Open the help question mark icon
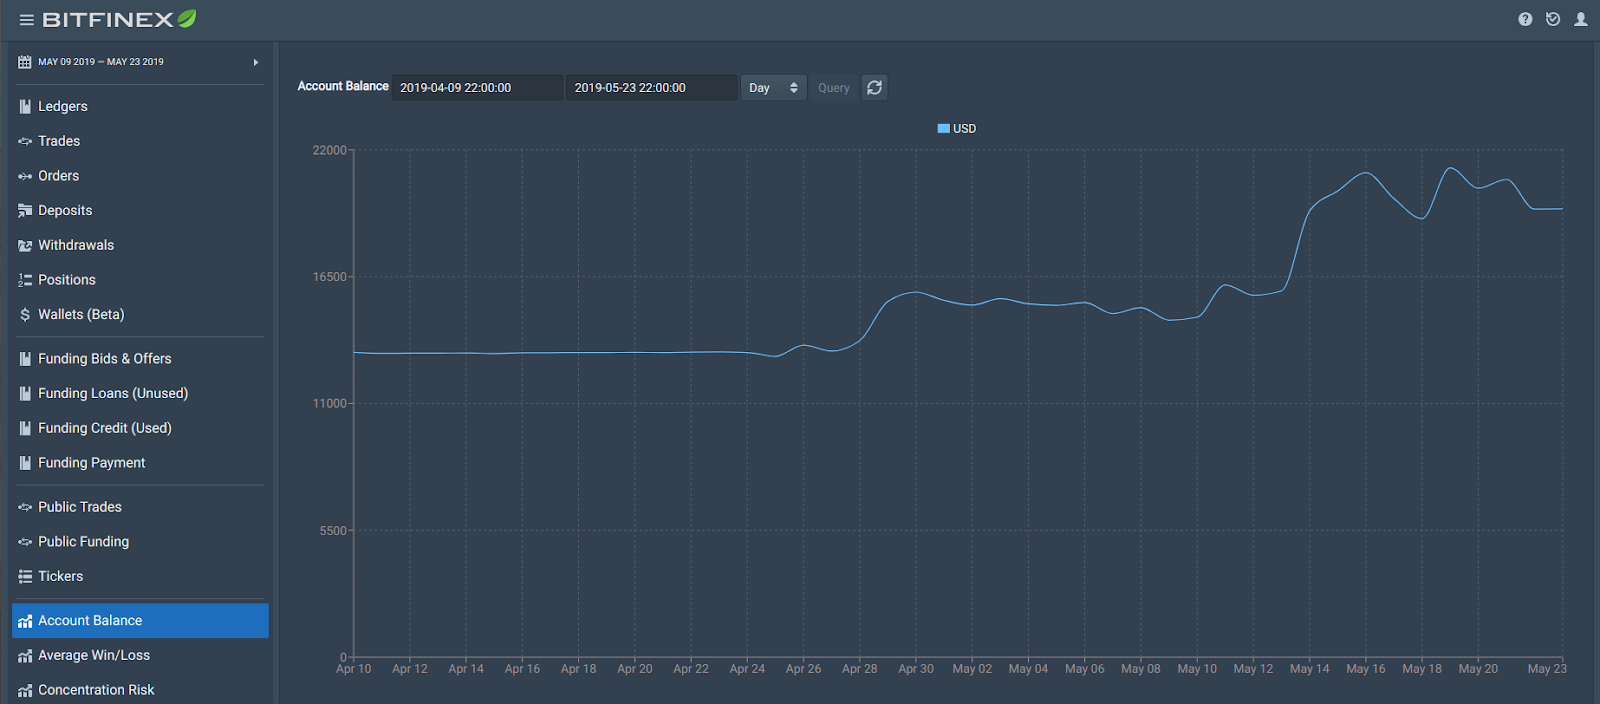The width and height of the screenshot is (1600, 704). (x=1525, y=19)
